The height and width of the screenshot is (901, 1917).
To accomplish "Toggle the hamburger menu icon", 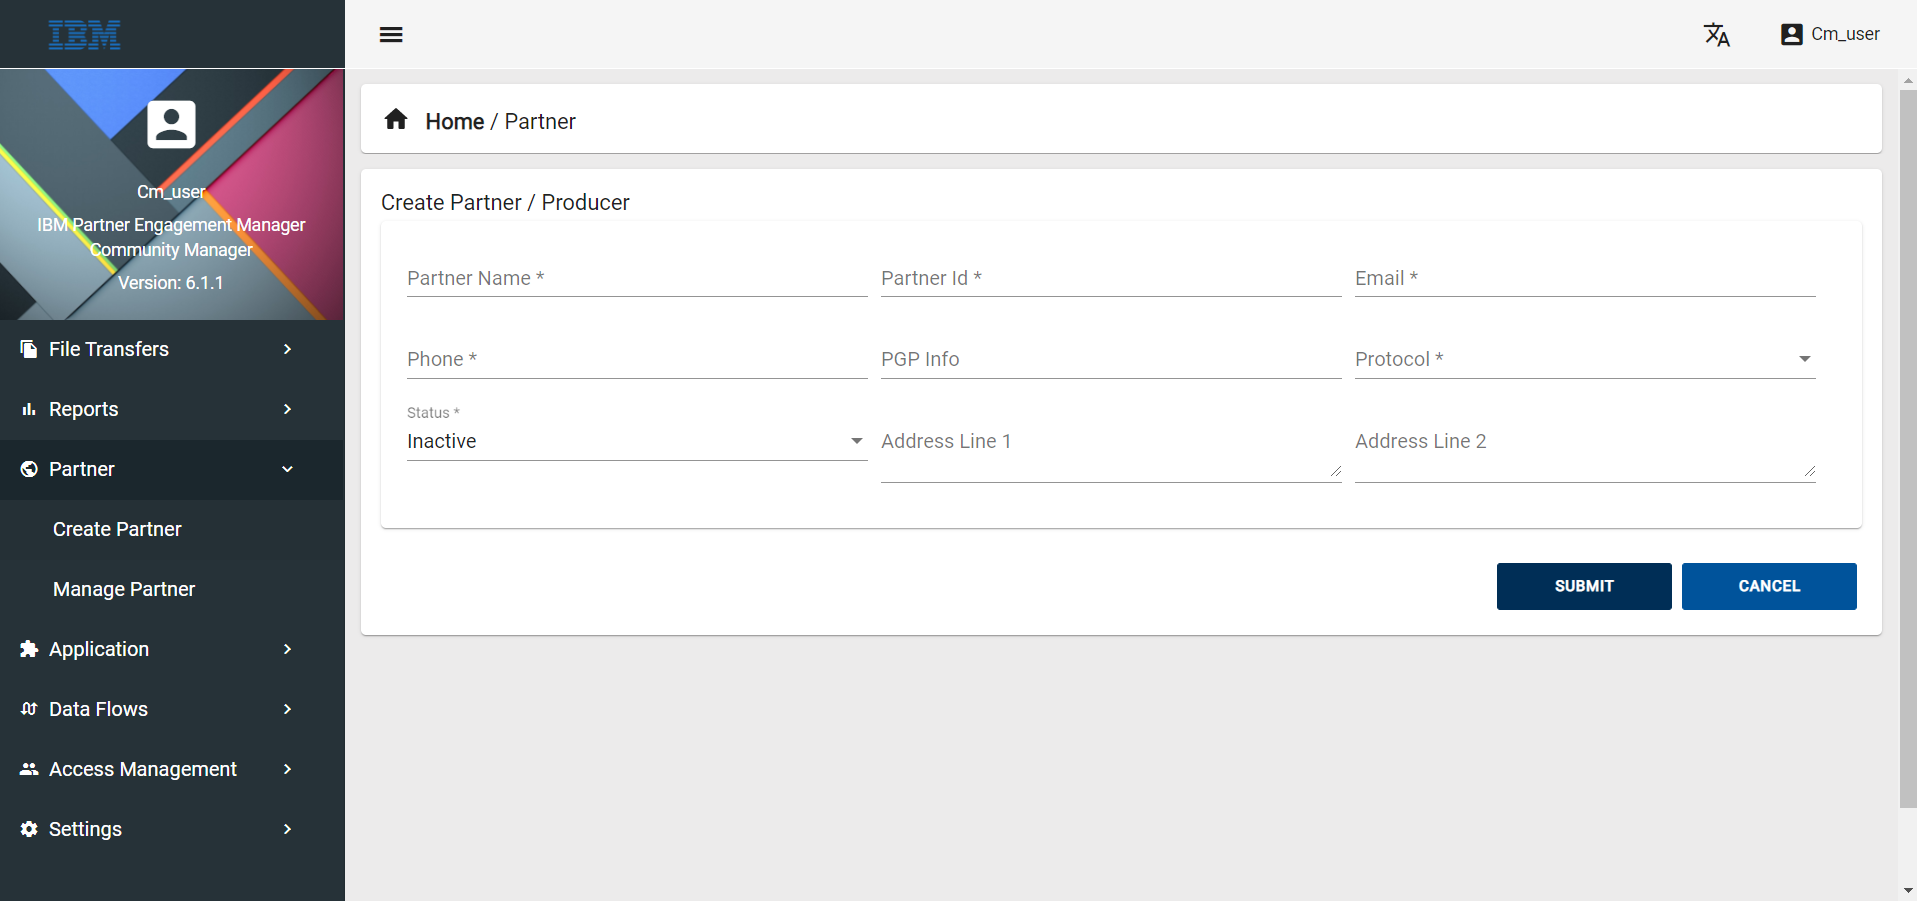I will [391, 35].
